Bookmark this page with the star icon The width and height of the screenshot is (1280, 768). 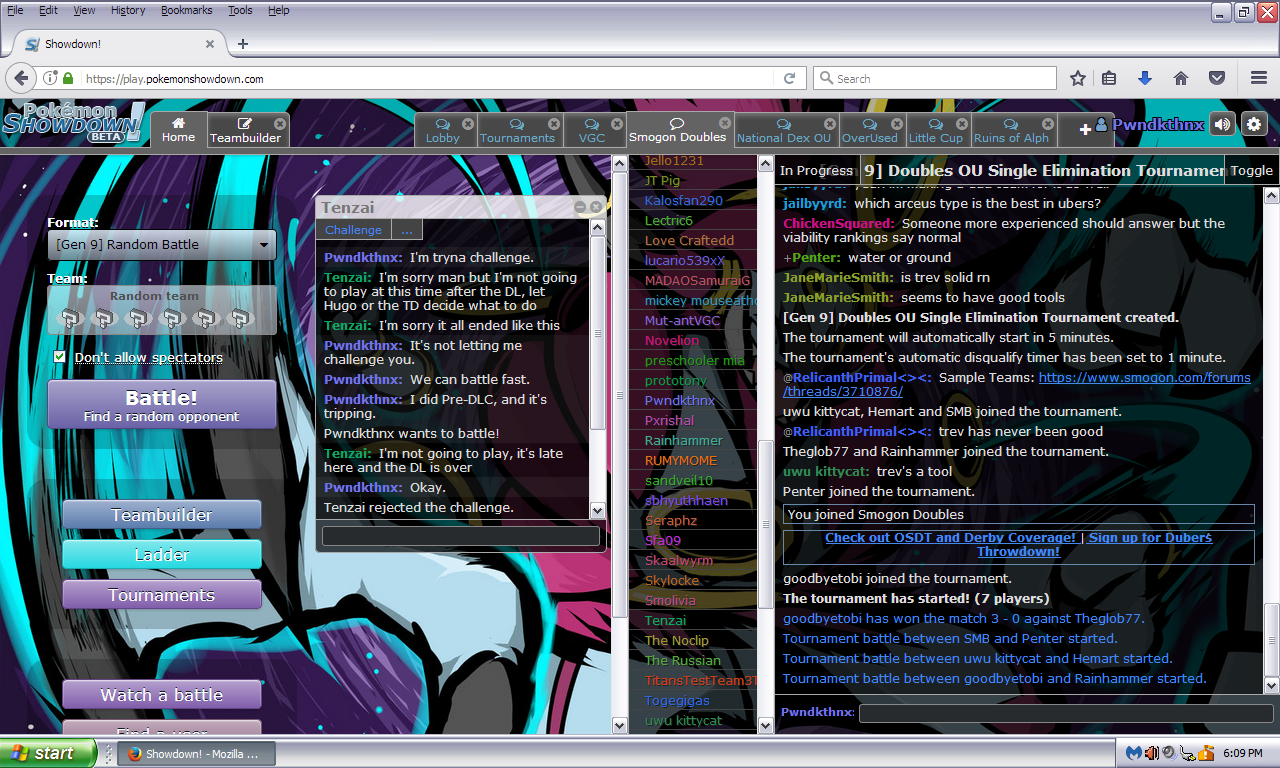(x=1078, y=78)
